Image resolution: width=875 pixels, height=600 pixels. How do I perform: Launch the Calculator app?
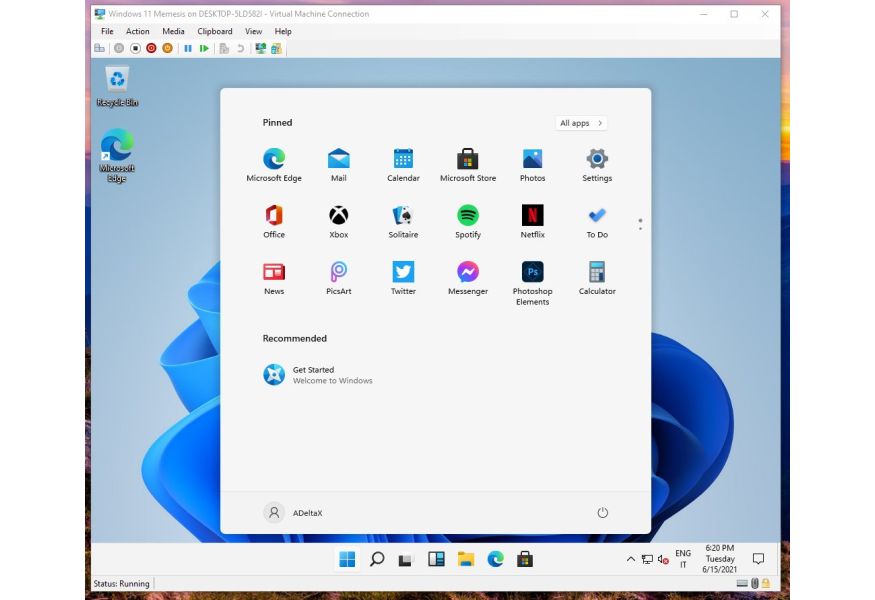tap(597, 278)
